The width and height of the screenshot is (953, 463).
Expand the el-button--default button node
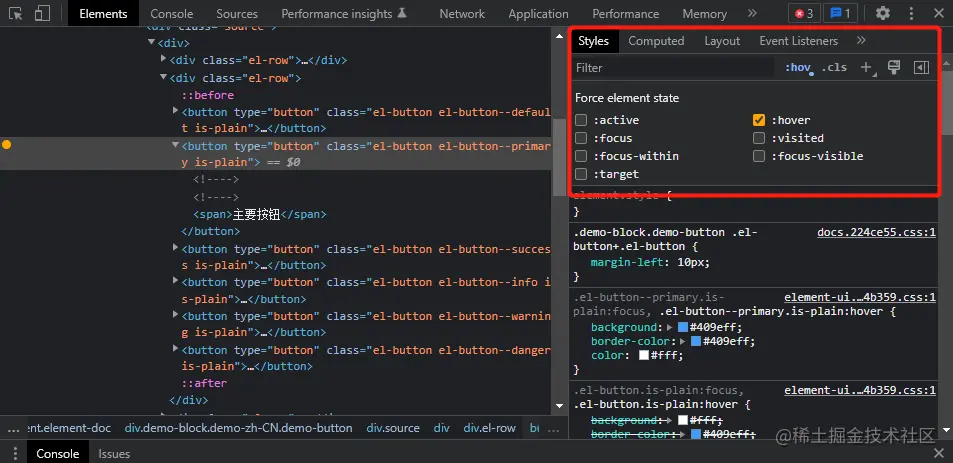tap(176, 111)
